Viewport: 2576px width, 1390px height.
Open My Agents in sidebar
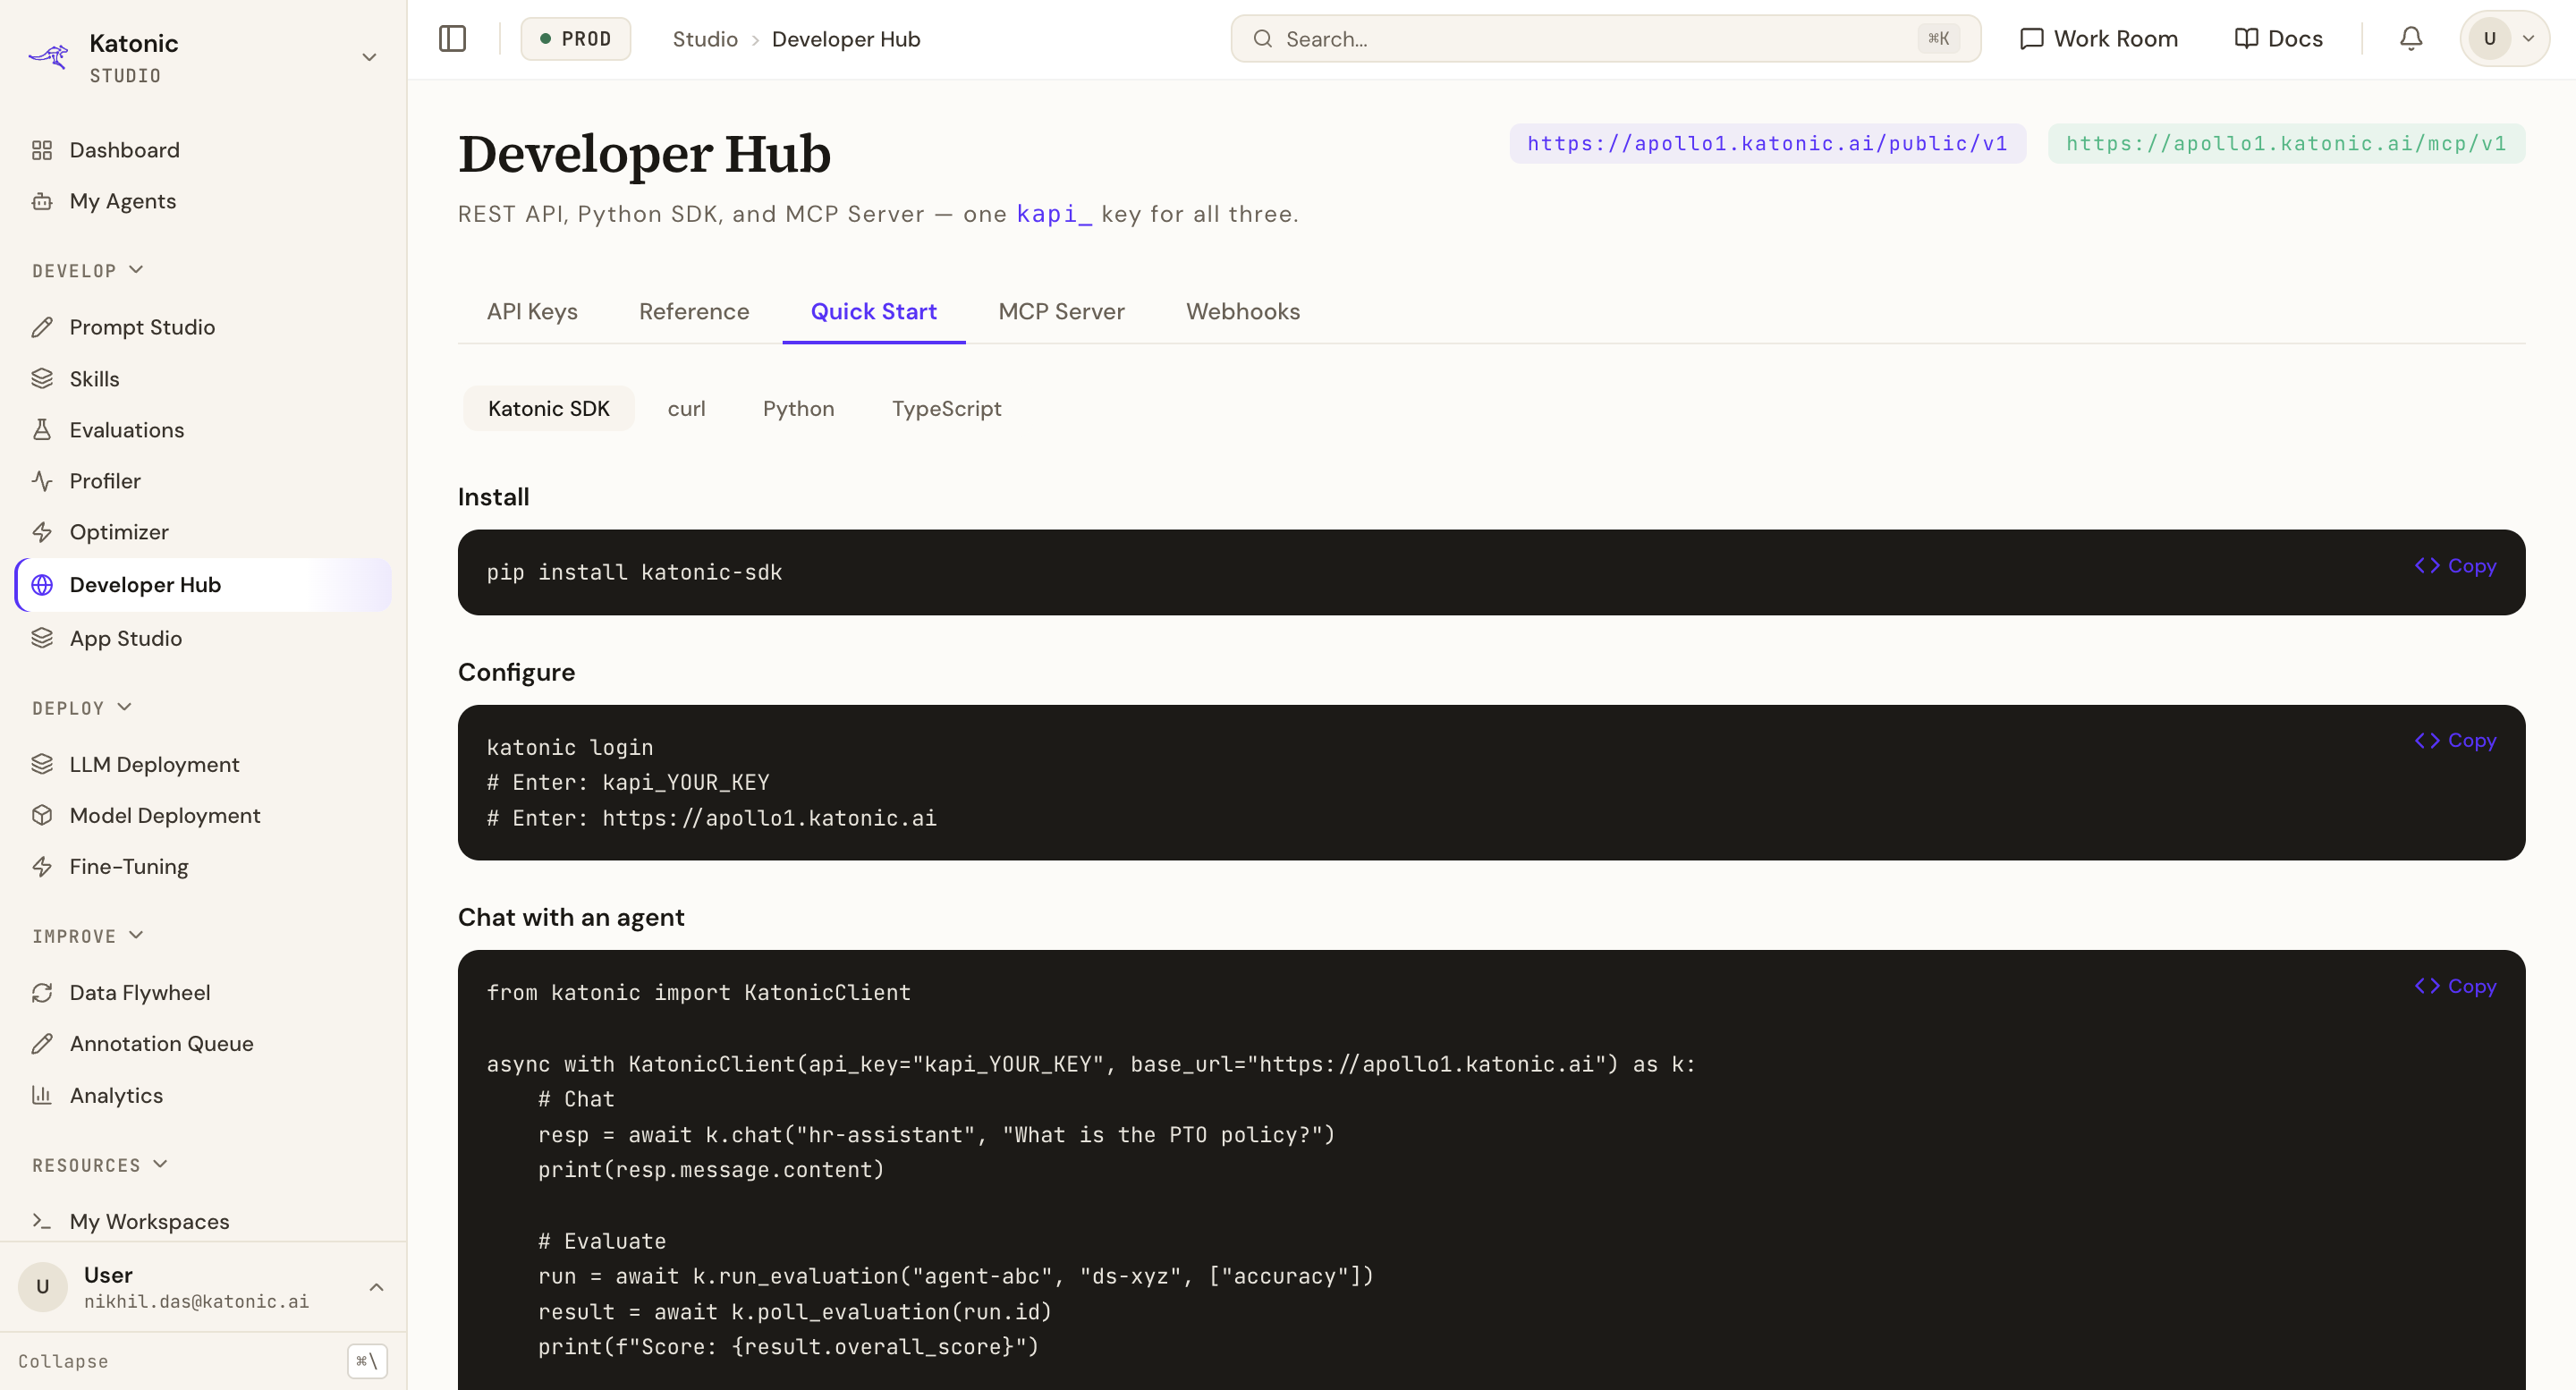pyautogui.click(x=204, y=201)
